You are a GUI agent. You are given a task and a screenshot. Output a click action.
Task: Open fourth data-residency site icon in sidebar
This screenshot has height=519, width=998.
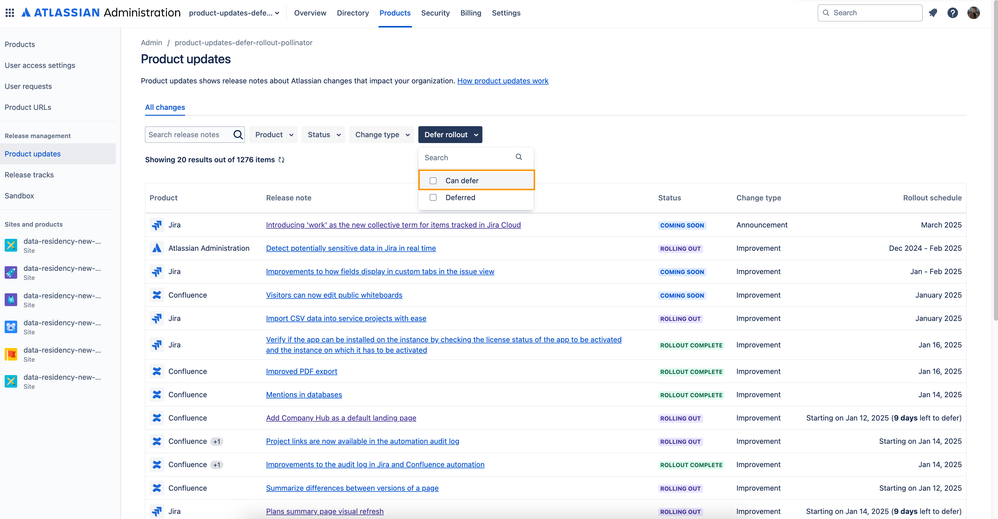(x=11, y=327)
